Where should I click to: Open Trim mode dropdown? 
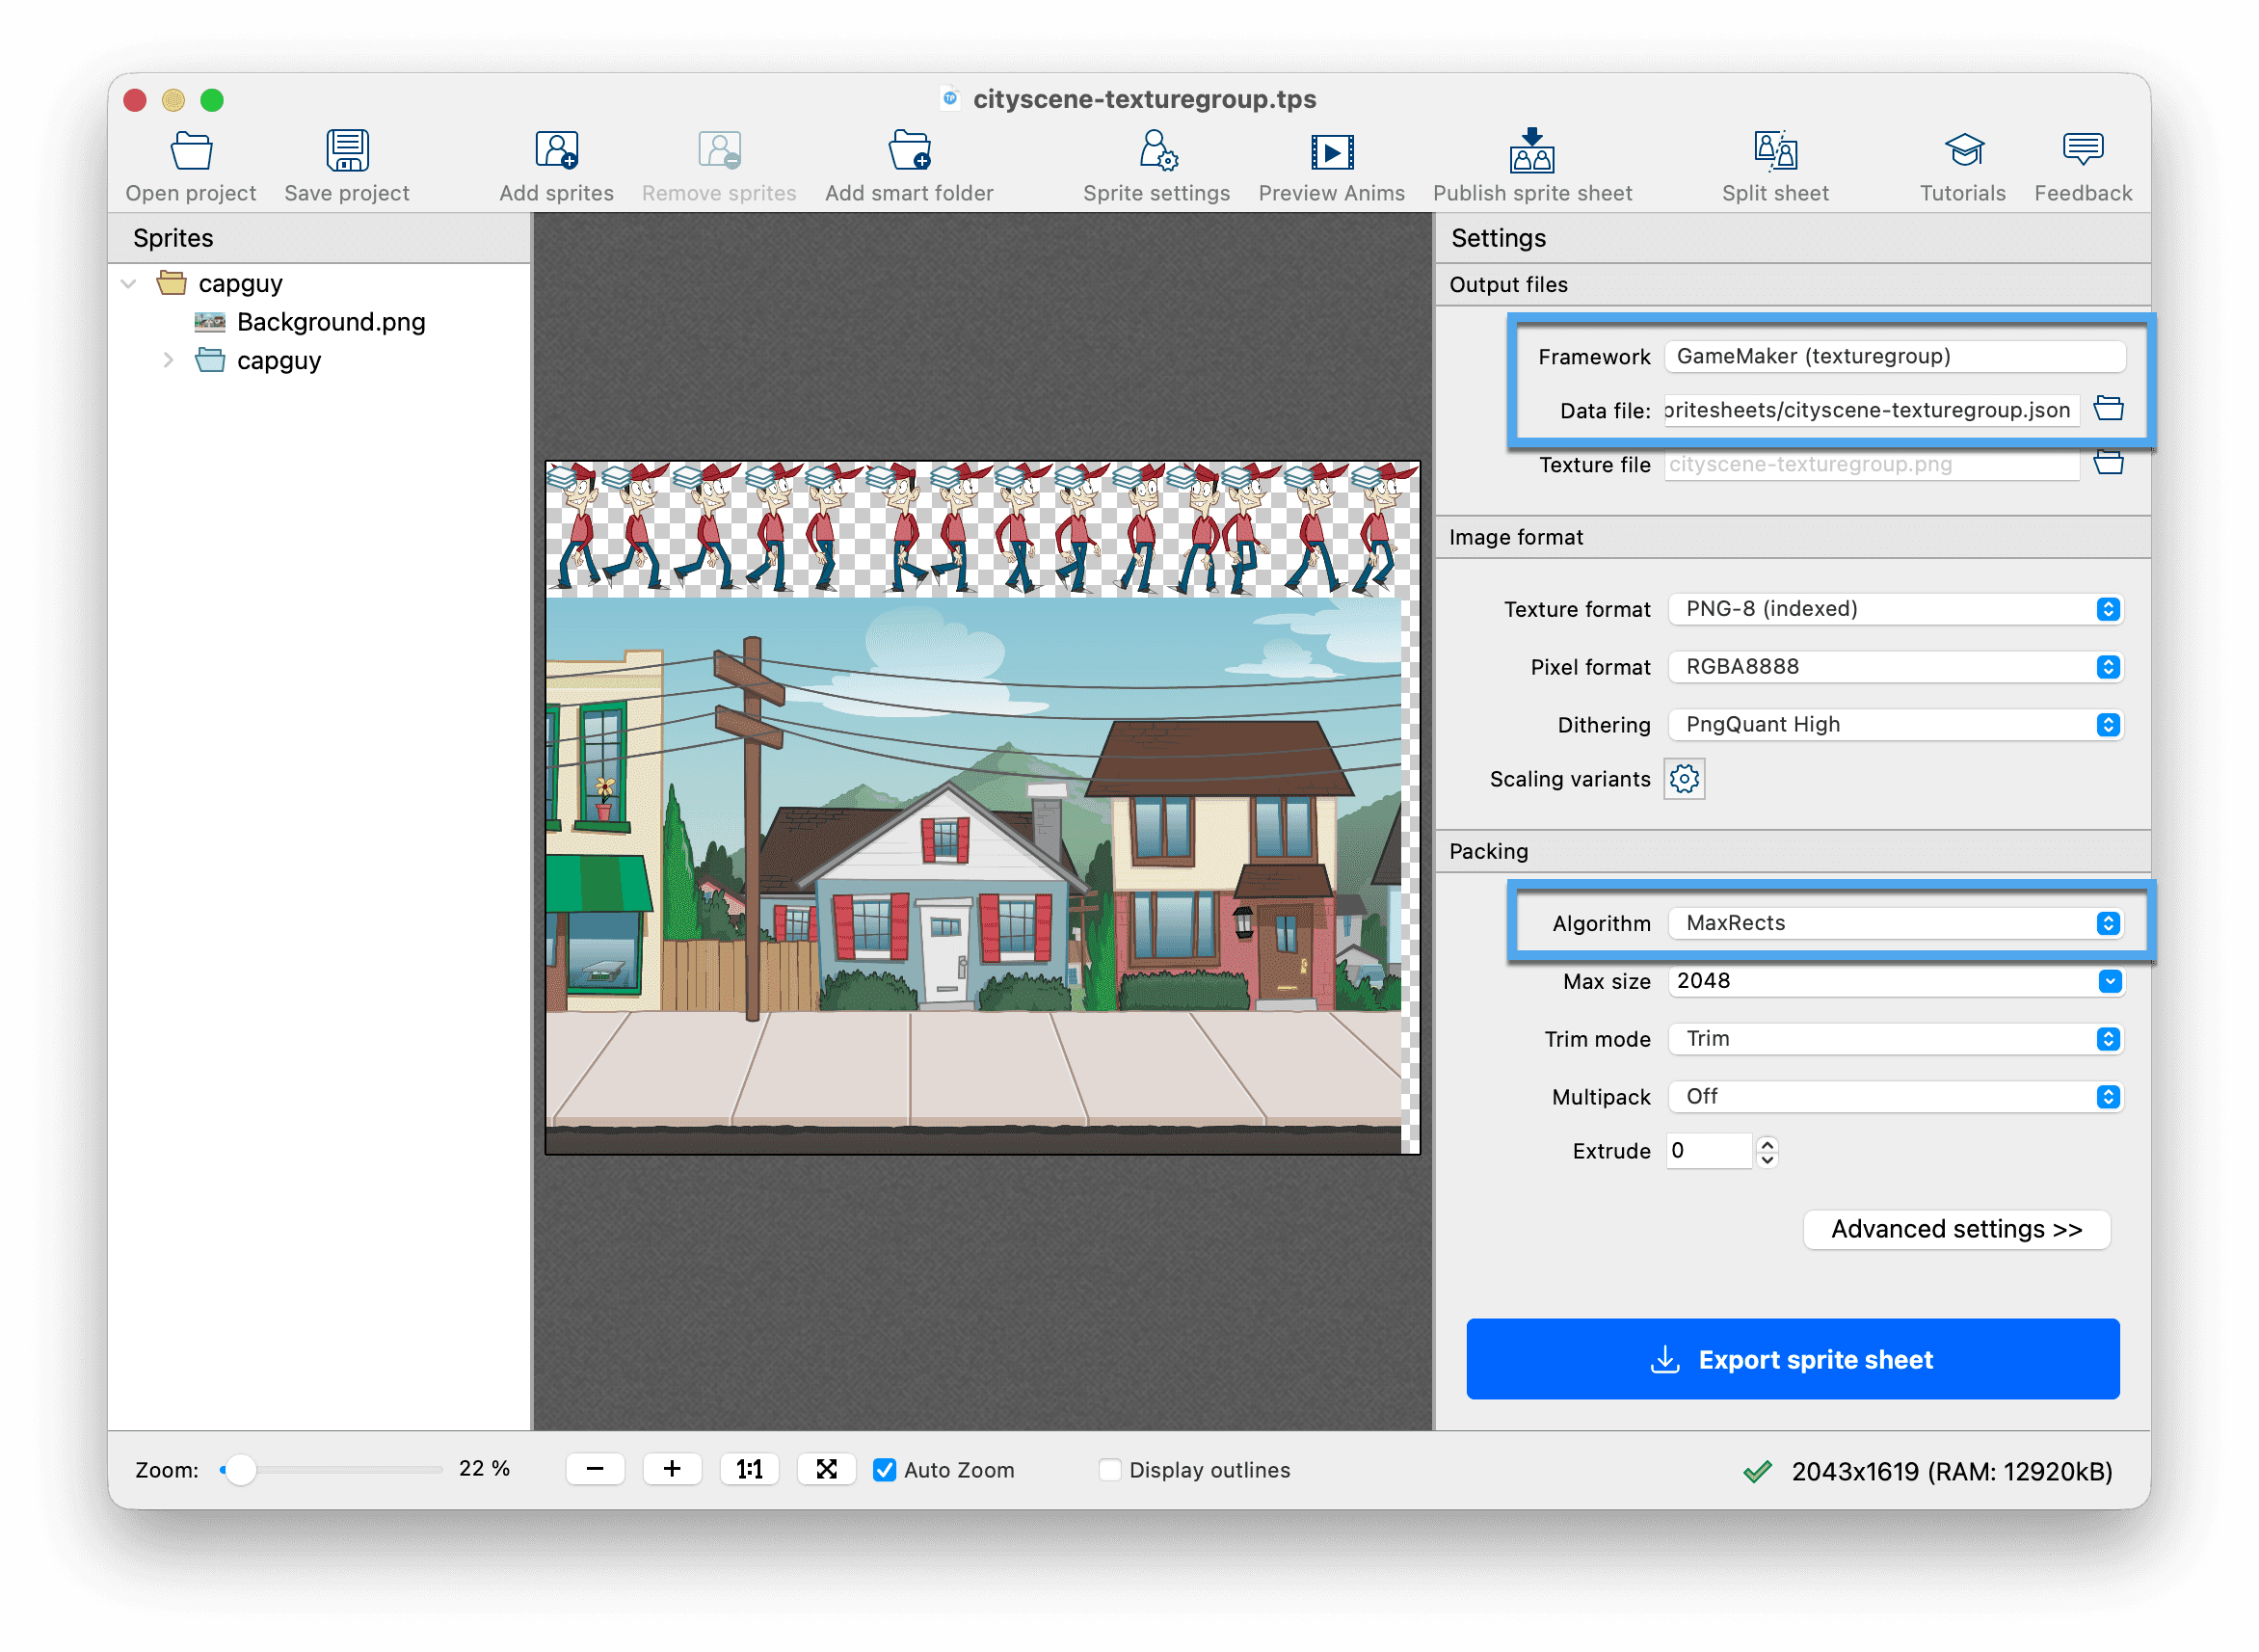click(1895, 1039)
